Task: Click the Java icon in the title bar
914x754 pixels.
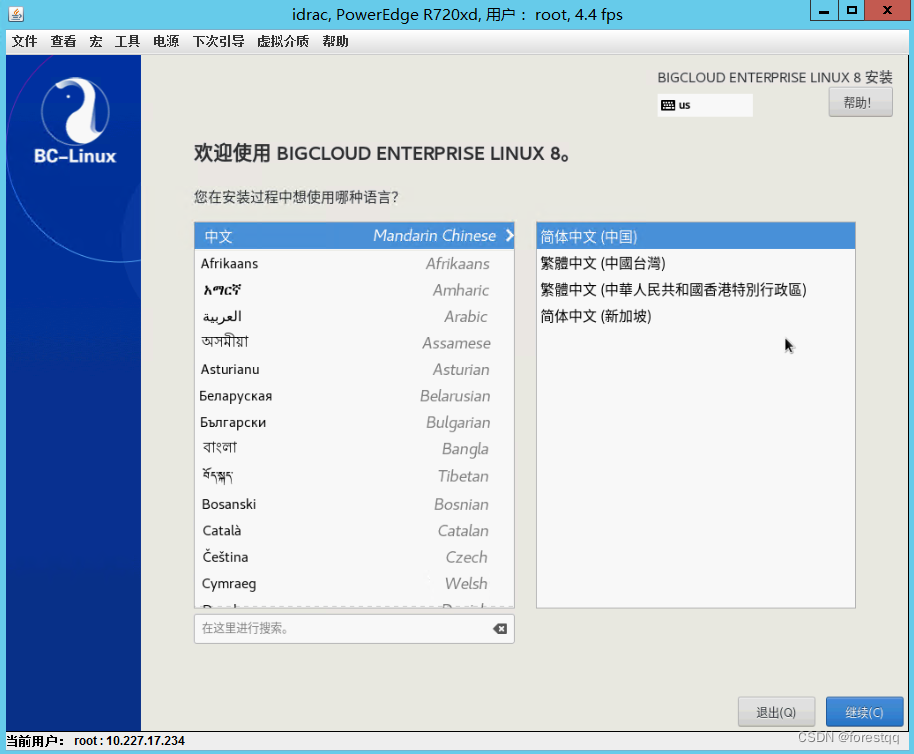Action: coord(16,13)
